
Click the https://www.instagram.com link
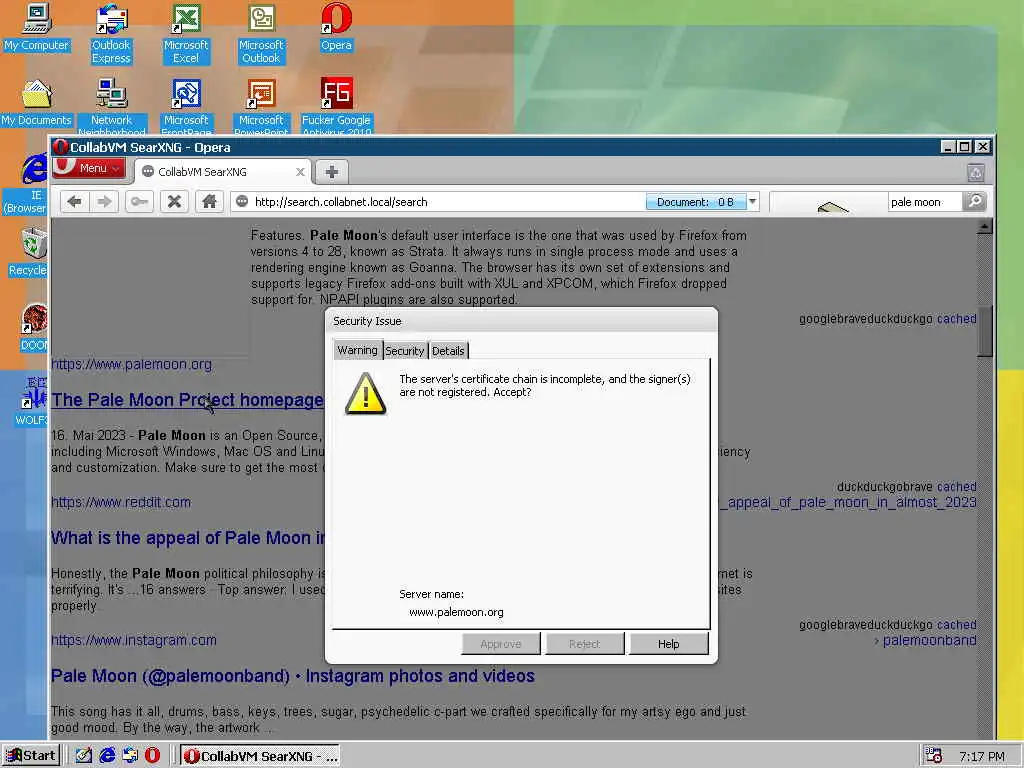(x=134, y=640)
